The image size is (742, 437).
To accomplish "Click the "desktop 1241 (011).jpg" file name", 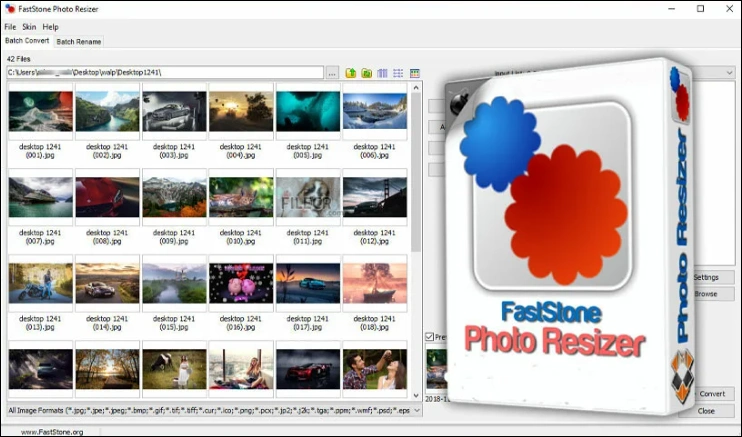I will click(308, 237).
